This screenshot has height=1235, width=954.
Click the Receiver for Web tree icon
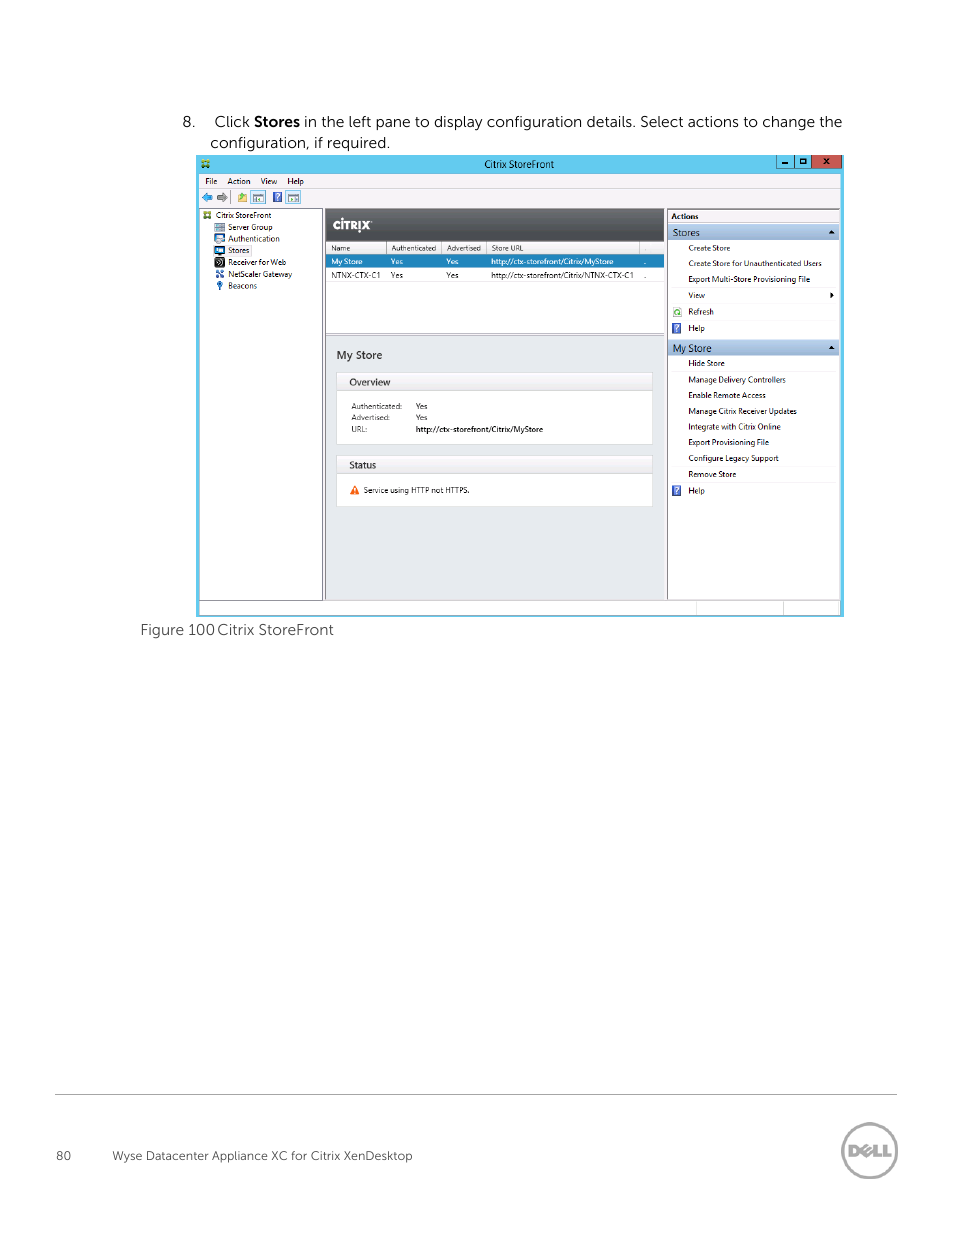pyautogui.click(x=219, y=262)
